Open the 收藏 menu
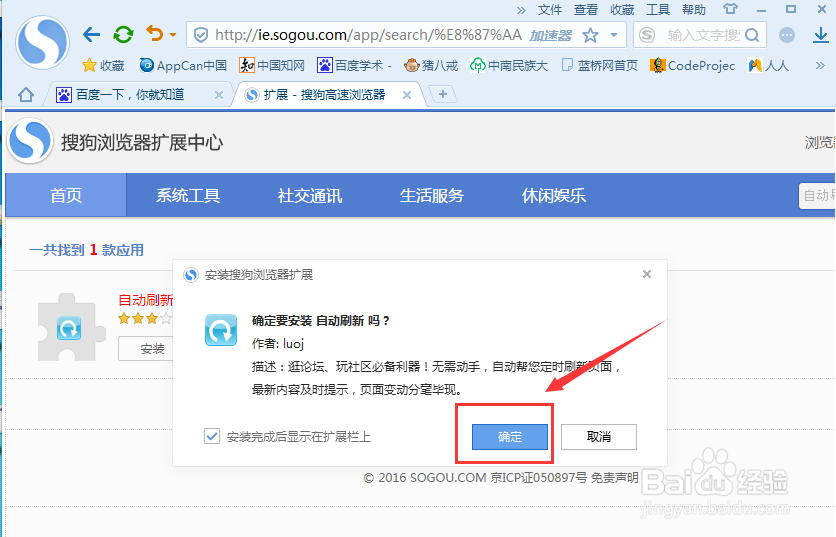Viewport: 836px width, 537px height. [x=622, y=10]
